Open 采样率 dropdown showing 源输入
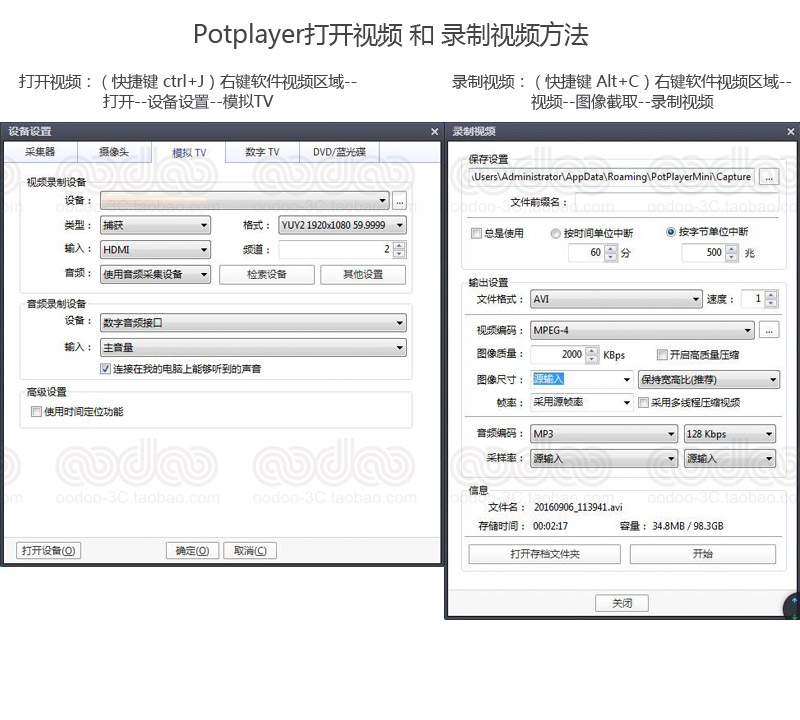 [604, 458]
